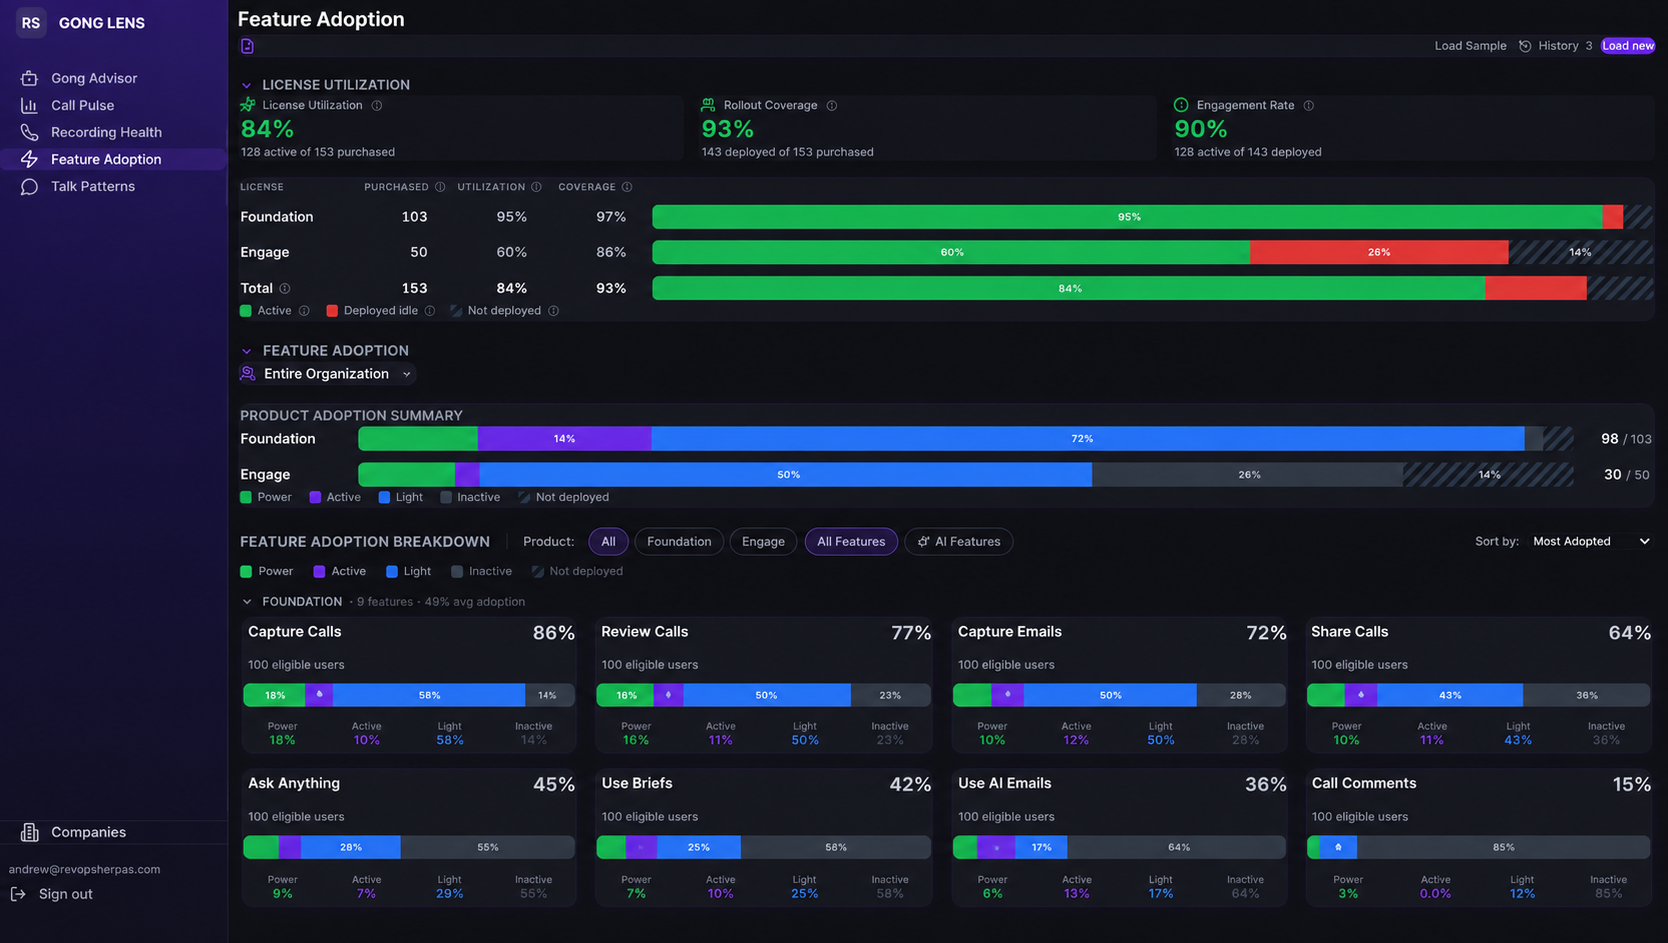Screen dimensions: 1668x943
Task: Open History panel
Action: point(1555,46)
